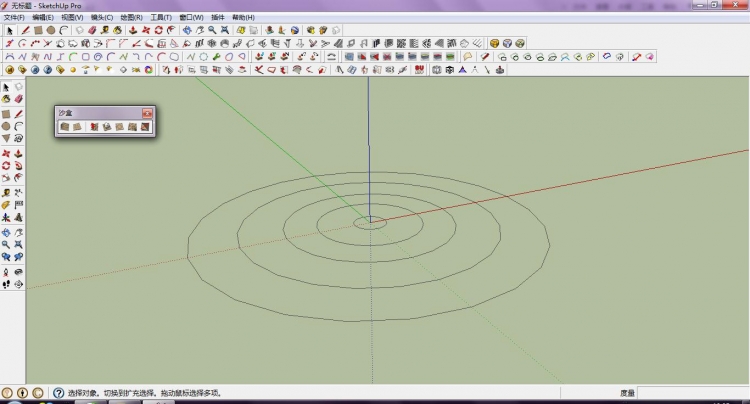Select the Eraser tool in left palette

pyautogui.click(x=18, y=99)
